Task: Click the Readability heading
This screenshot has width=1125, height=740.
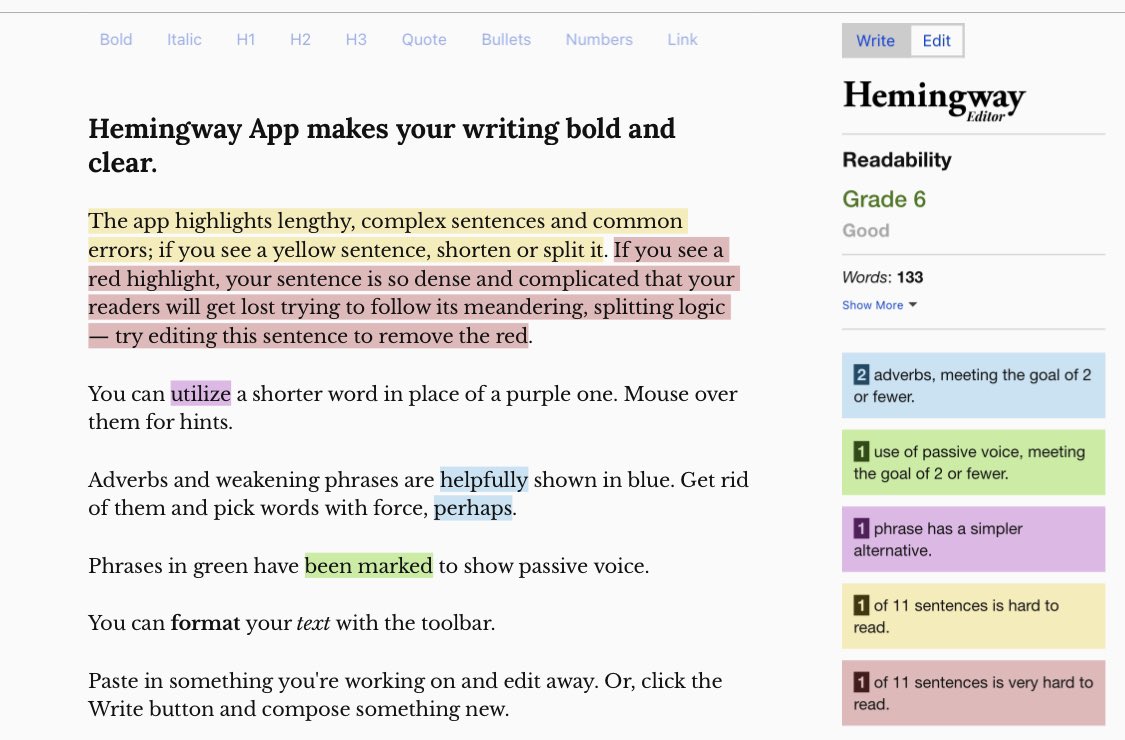Action: 897,159
